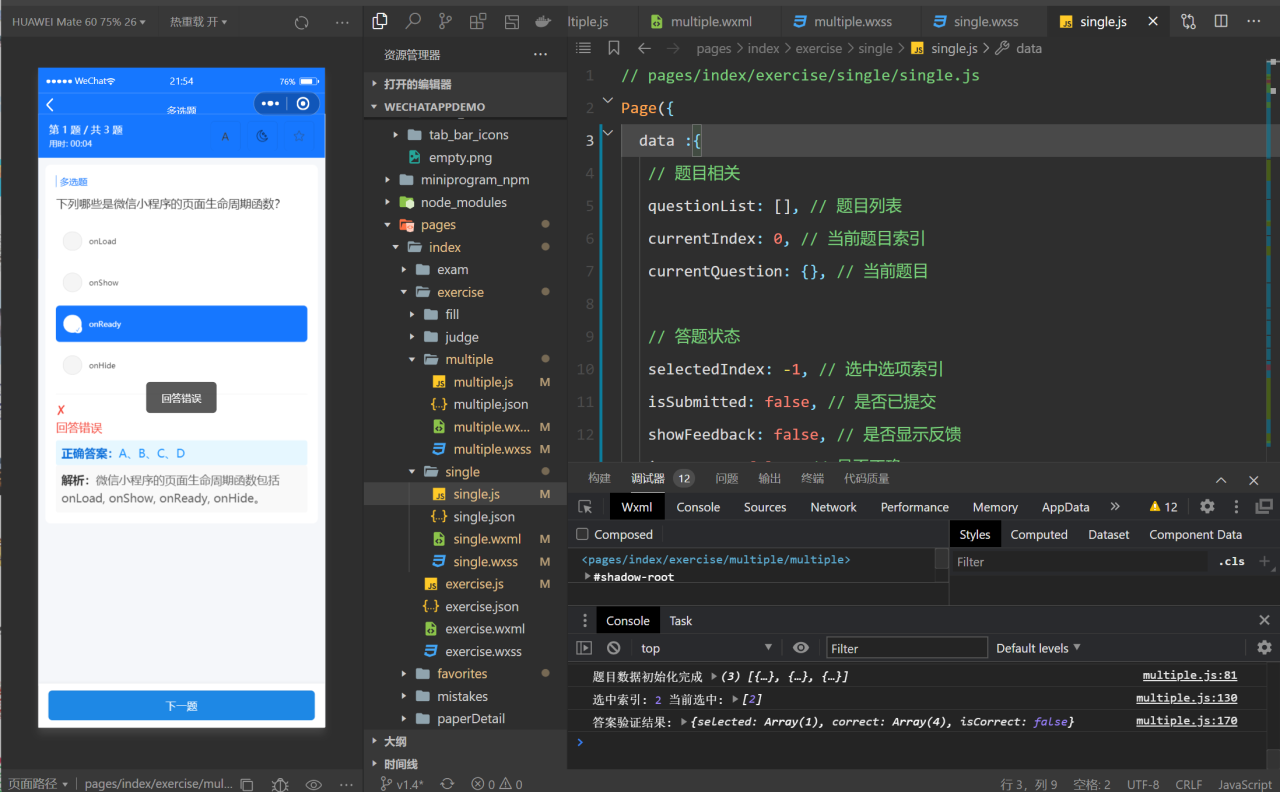Open the Network debugger tab
The width and height of the screenshot is (1280, 792).
pyautogui.click(x=833, y=507)
